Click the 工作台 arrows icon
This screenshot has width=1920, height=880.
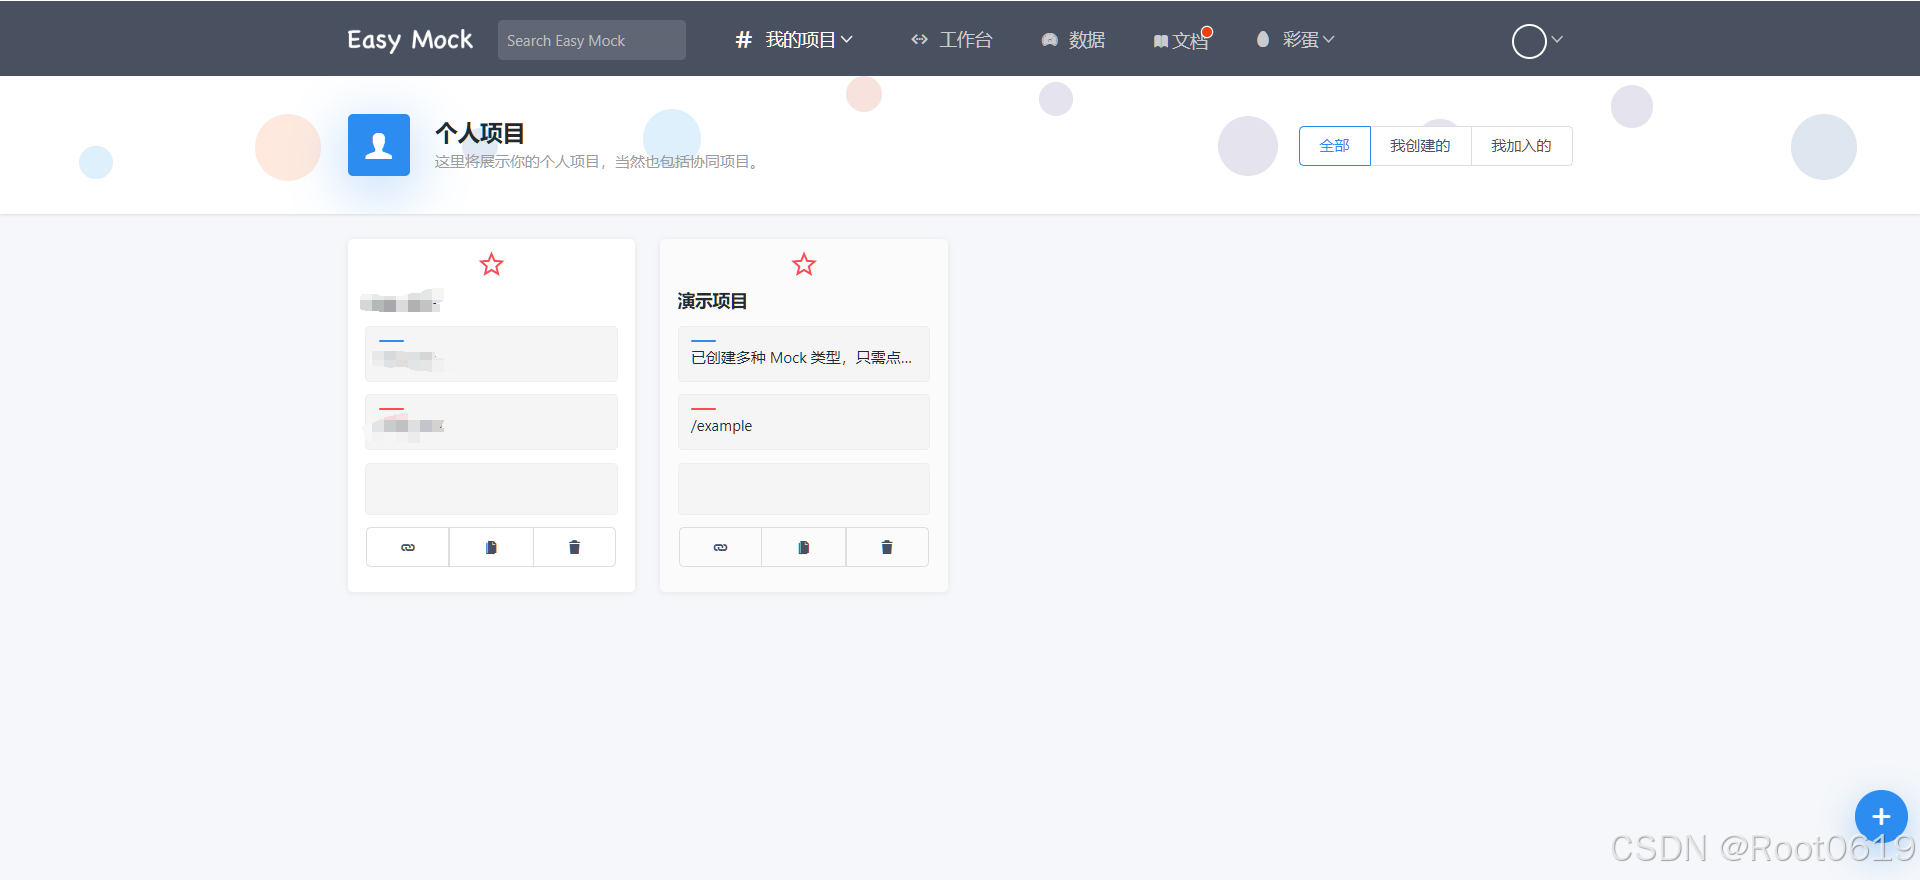[920, 40]
